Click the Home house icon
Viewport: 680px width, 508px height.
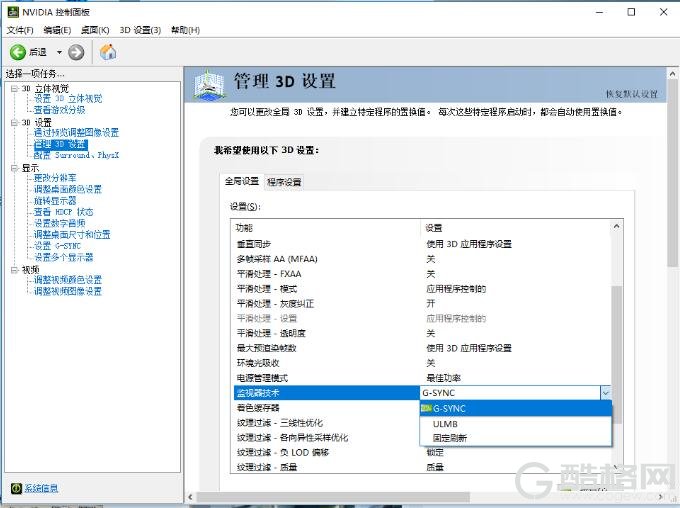pos(108,52)
